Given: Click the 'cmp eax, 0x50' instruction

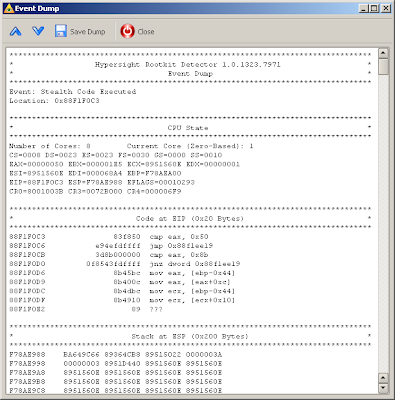Looking at the screenshot, I should click(x=179, y=237).
